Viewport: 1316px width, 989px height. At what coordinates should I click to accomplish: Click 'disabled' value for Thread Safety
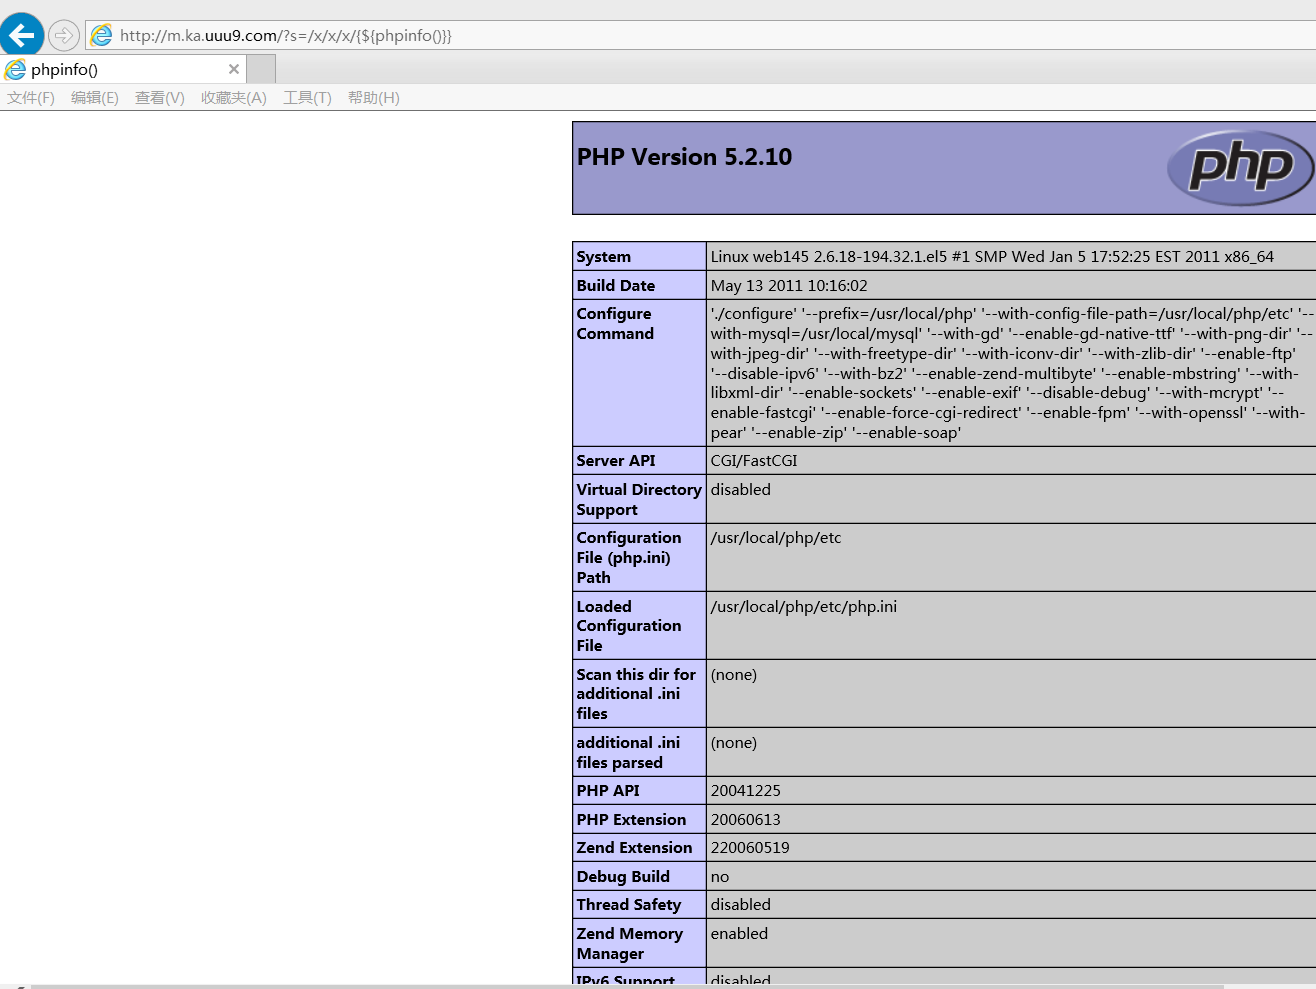tap(741, 905)
